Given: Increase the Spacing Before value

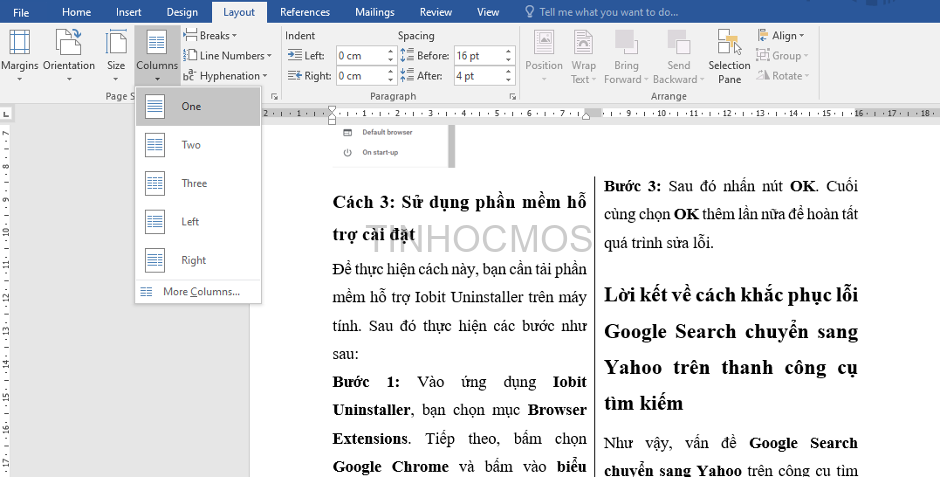Looking at the screenshot, I should point(509,51).
